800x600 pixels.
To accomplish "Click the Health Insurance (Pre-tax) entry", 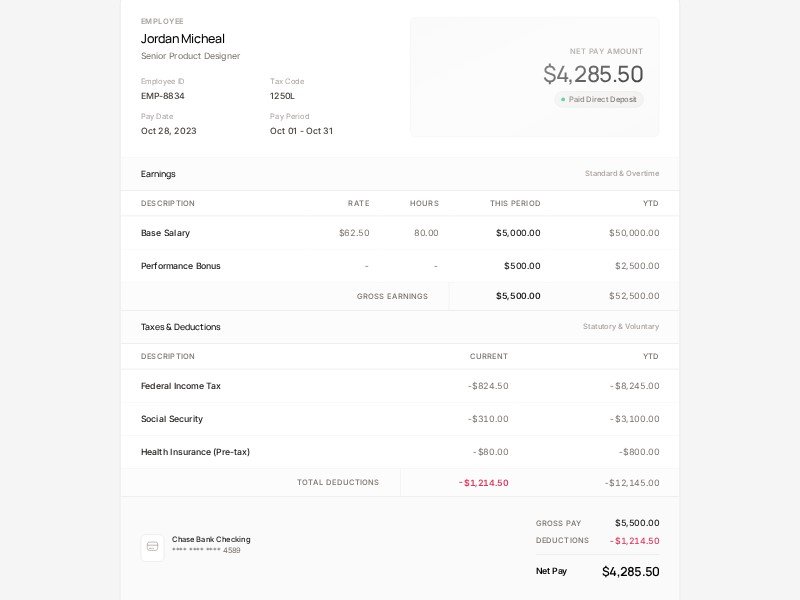I will [197, 452].
